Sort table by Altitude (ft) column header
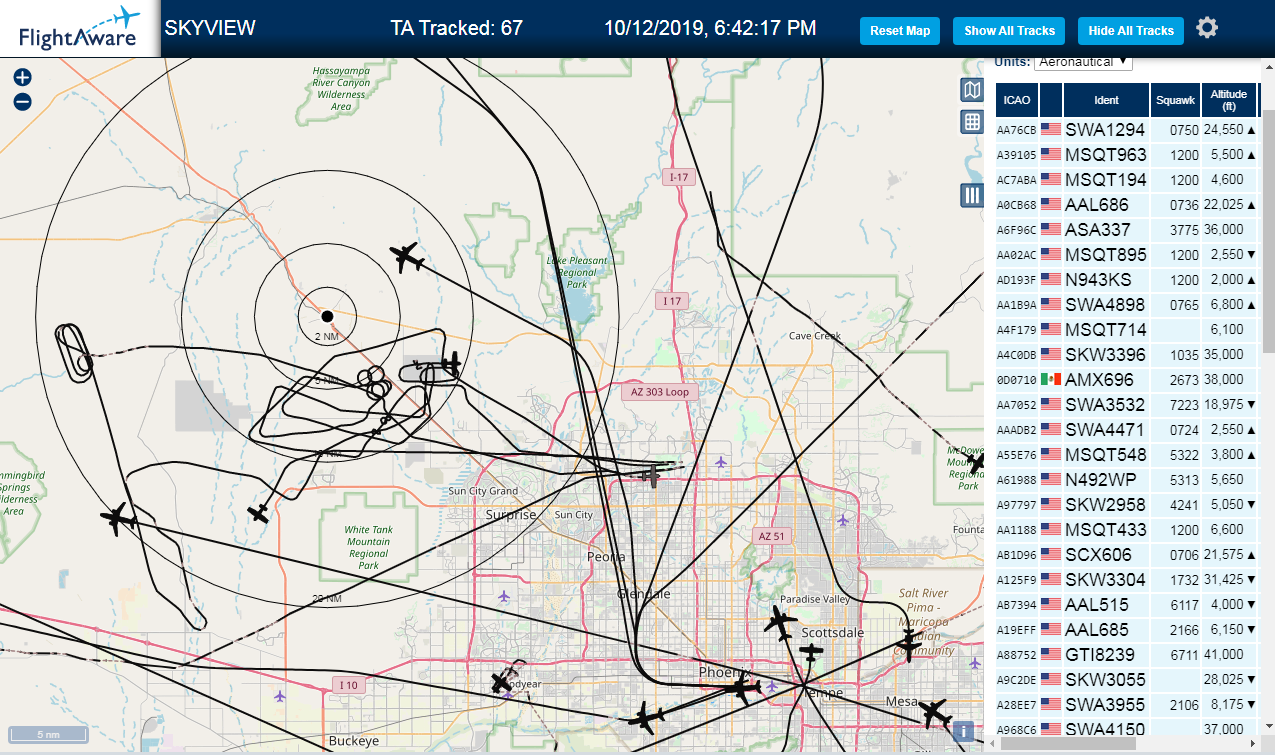The height and width of the screenshot is (755, 1275). [x=1229, y=100]
